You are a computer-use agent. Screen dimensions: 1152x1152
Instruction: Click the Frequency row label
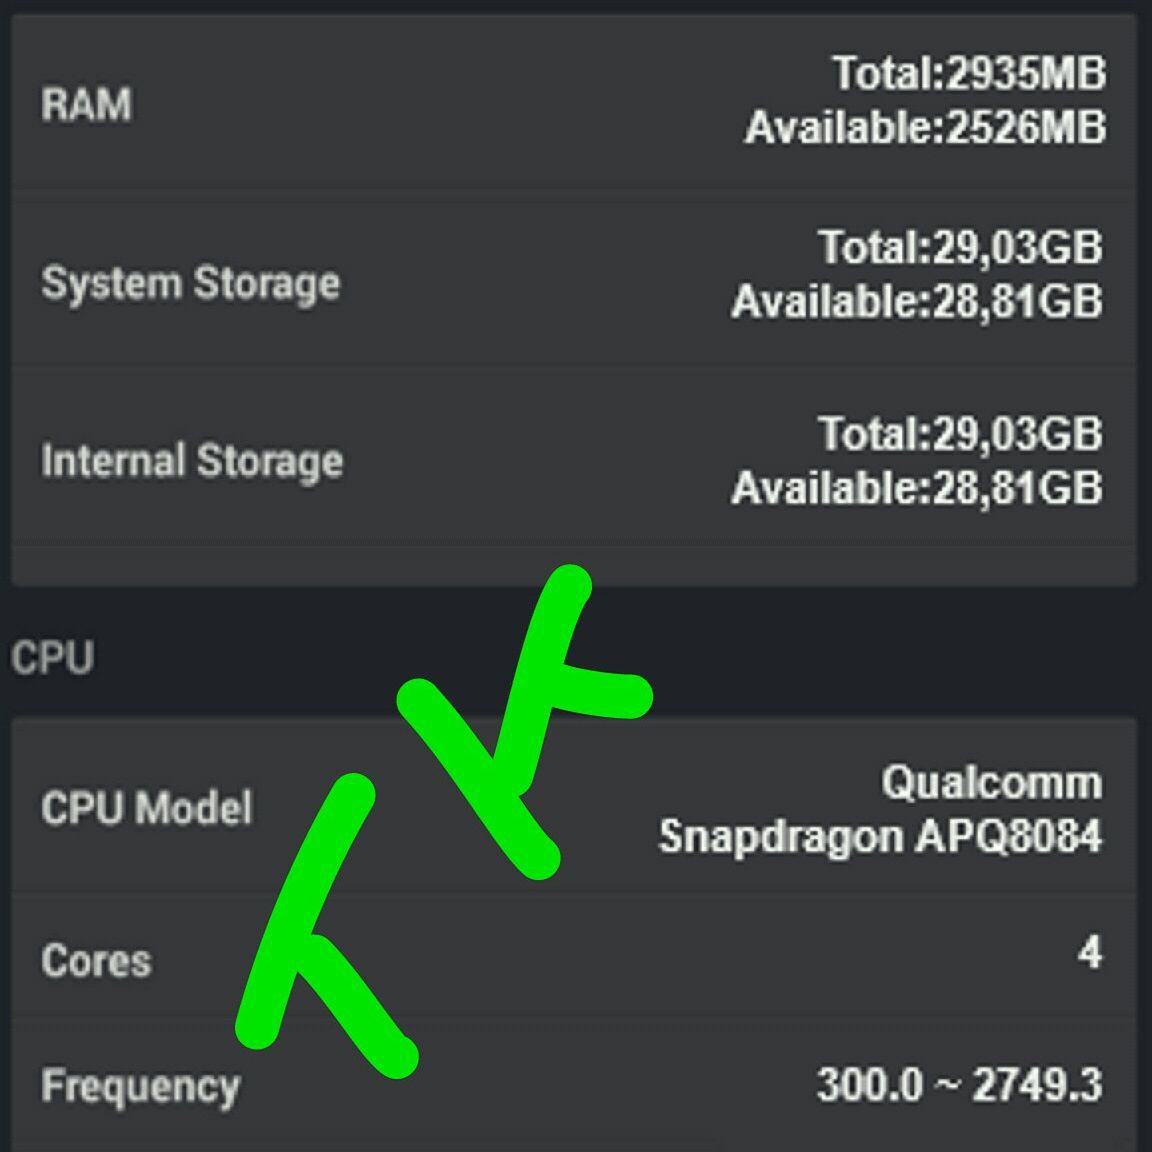pos(140,1086)
